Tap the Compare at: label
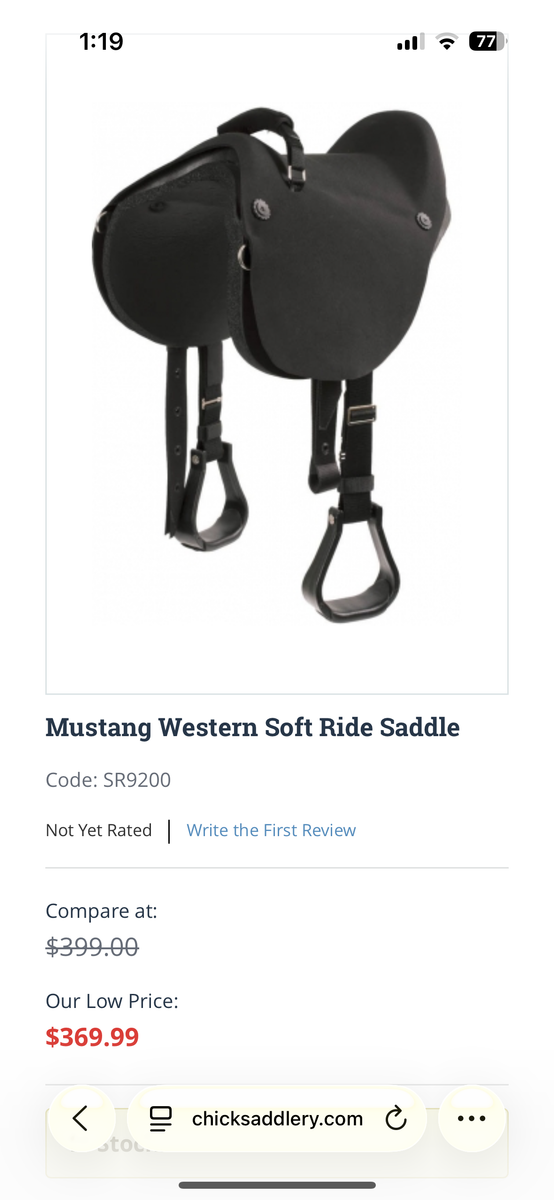This screenshot has height=1200, width=554. [102, 911]
